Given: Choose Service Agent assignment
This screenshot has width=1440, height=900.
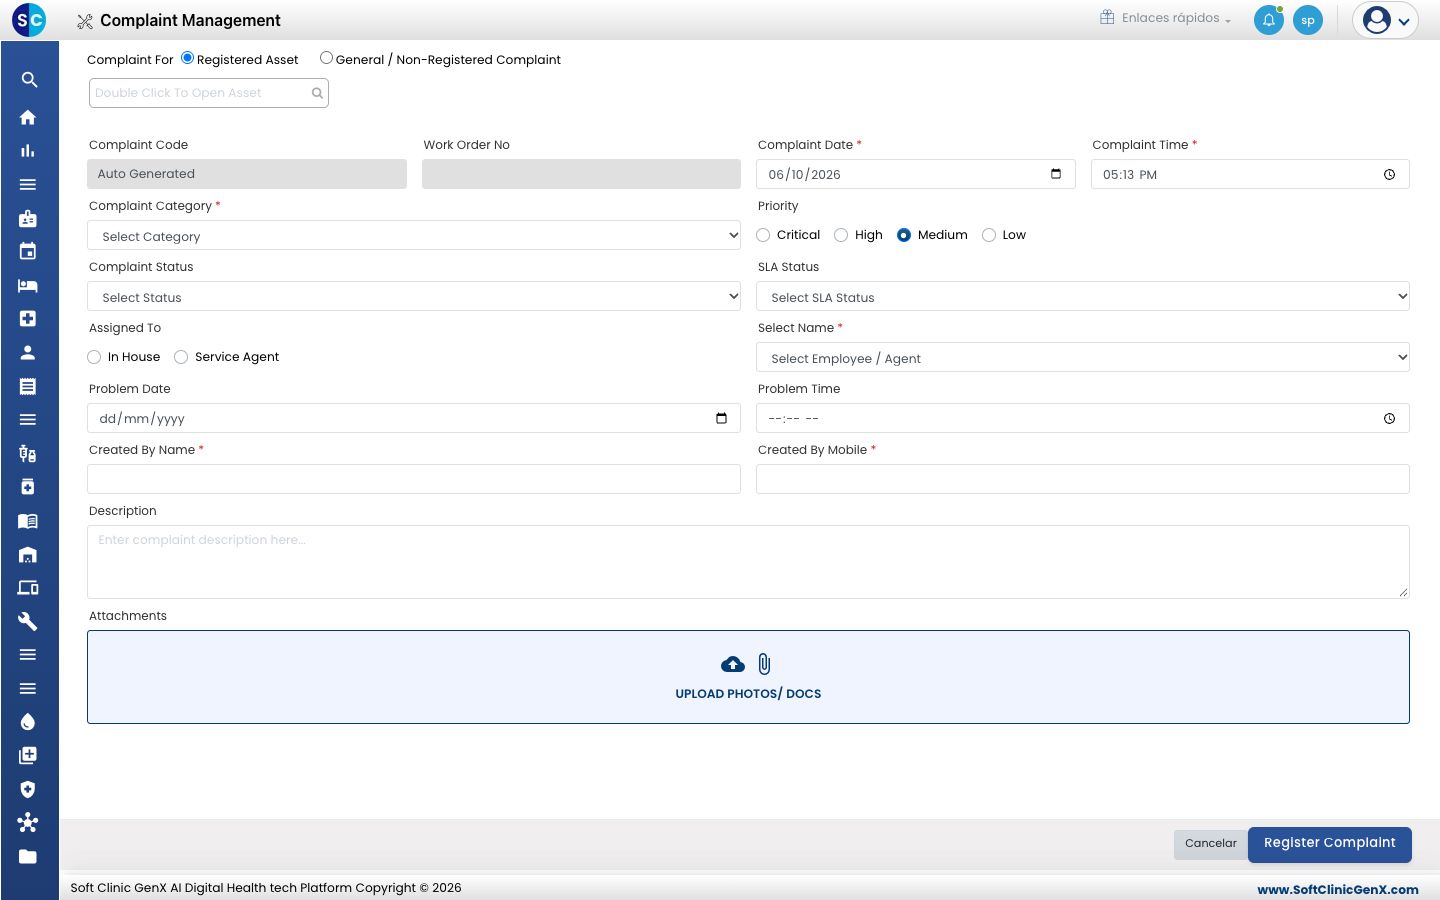Looking at the screenshot, I should pyautogui.click(x=181, y=357).
